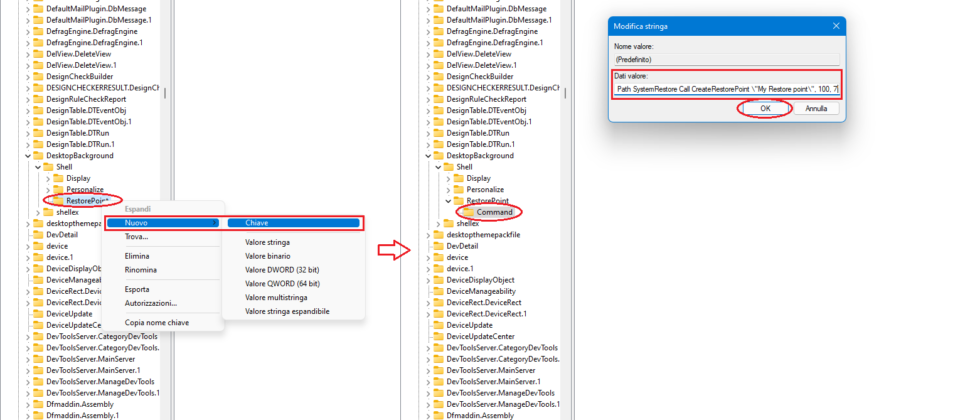The width and height of the screenshot is (980, 420).
Task: Collapse the DesktopBackground key in left tree
Action: pos(28,155)
